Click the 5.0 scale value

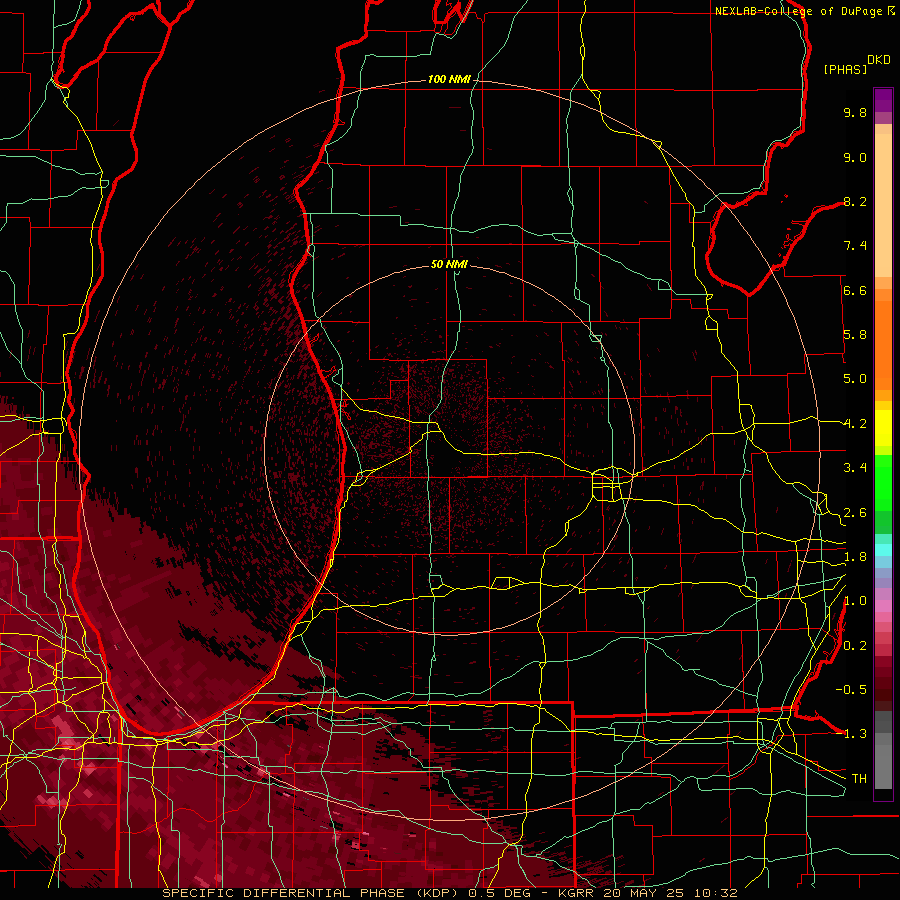pyautogui.click(x=855, y=379)
